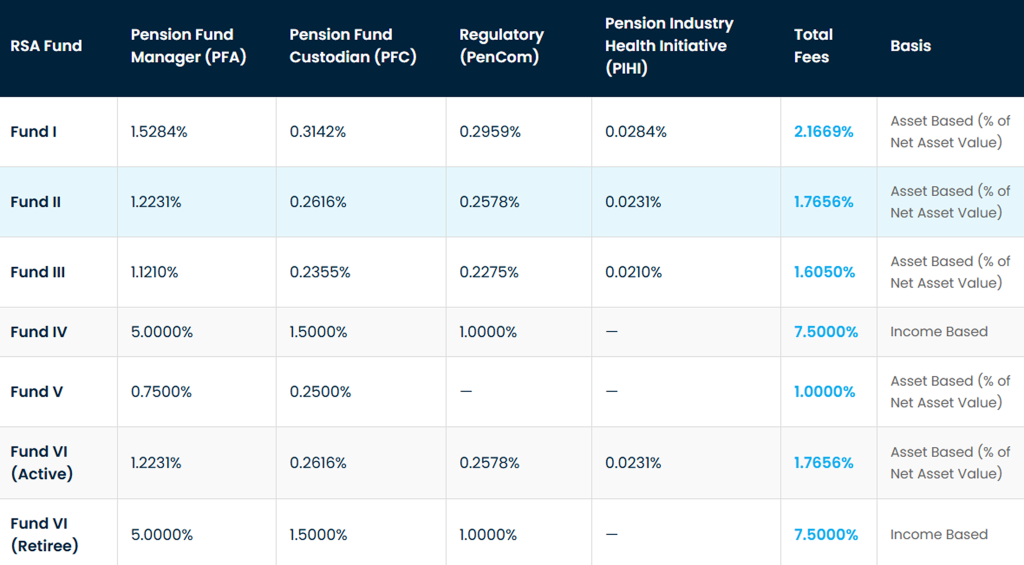Click the 0.2959% PenCom fee cell

pyautogui.click(x=490, y=132)
